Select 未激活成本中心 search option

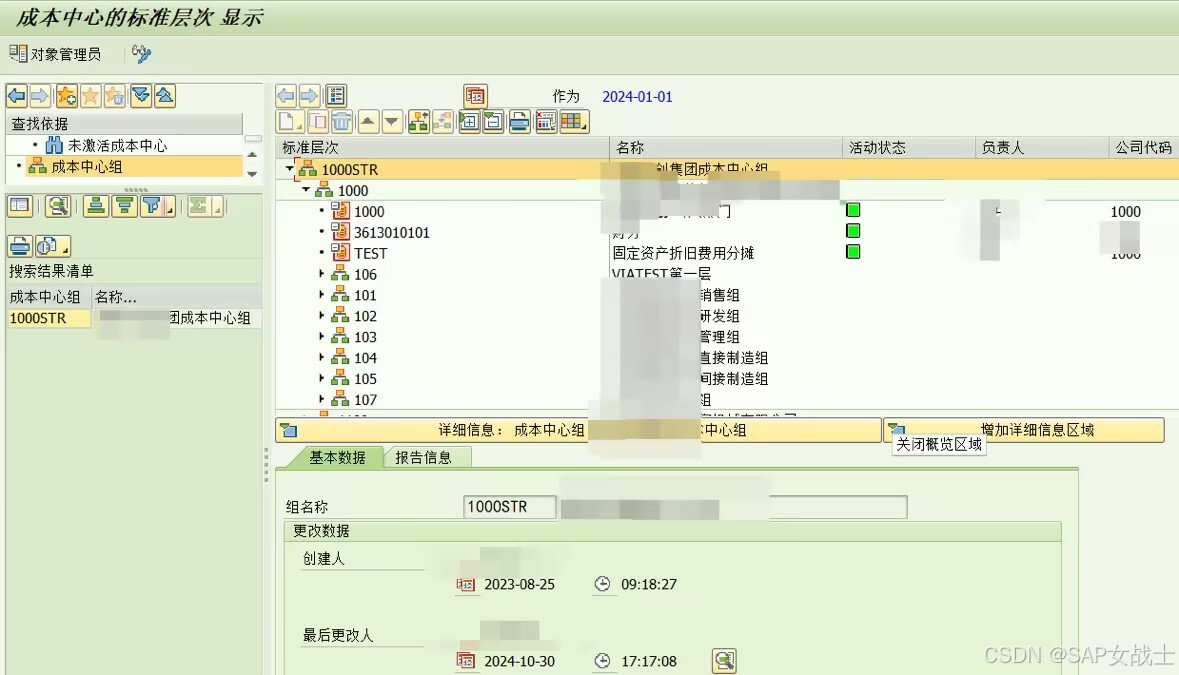click(x=117, y=145)
